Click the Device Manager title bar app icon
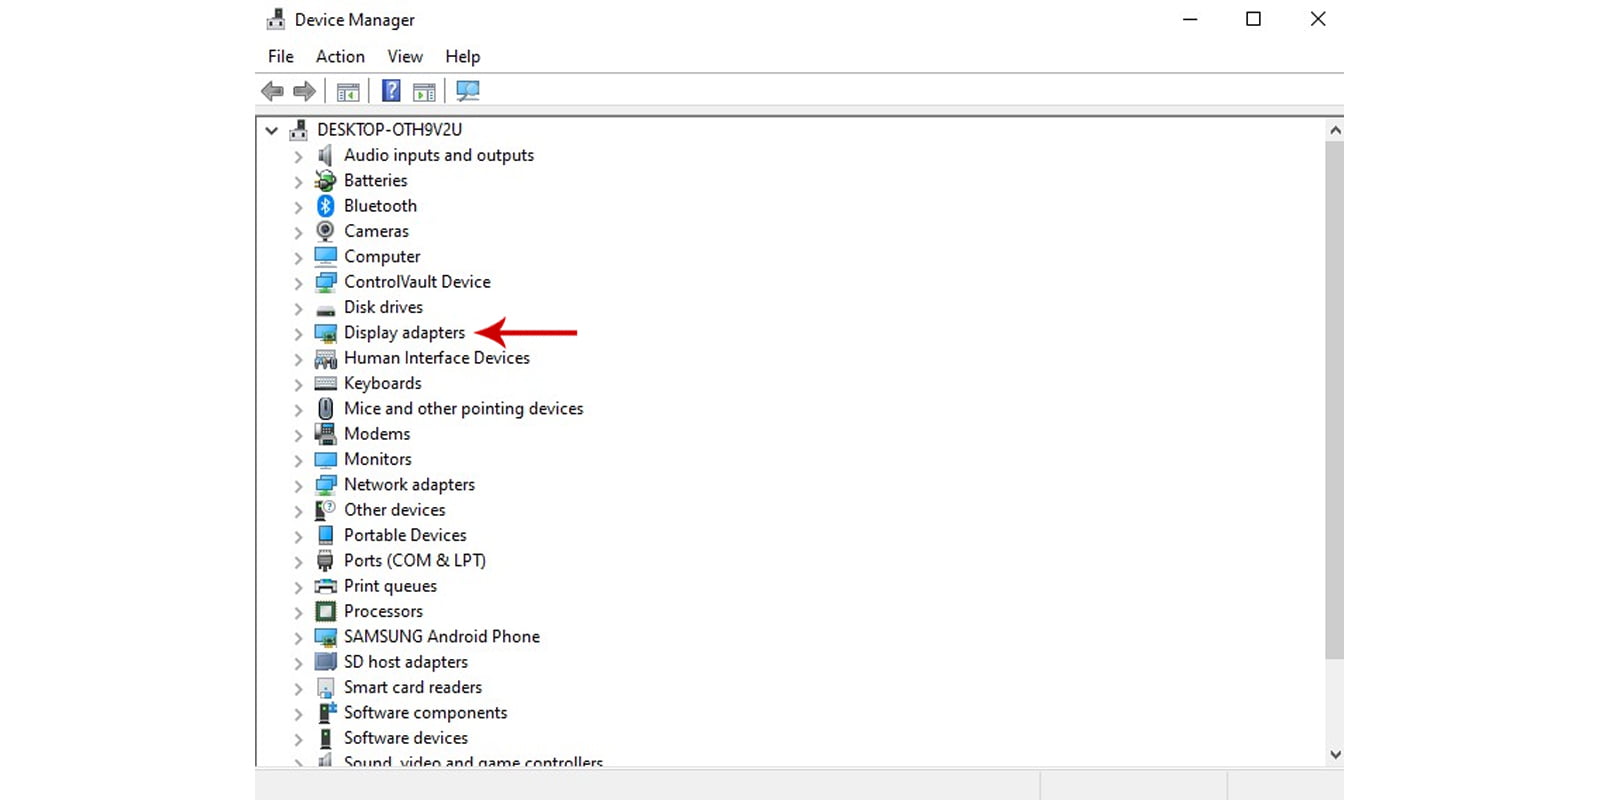Viewport: 1600px width, 800px height. [275, 19]
